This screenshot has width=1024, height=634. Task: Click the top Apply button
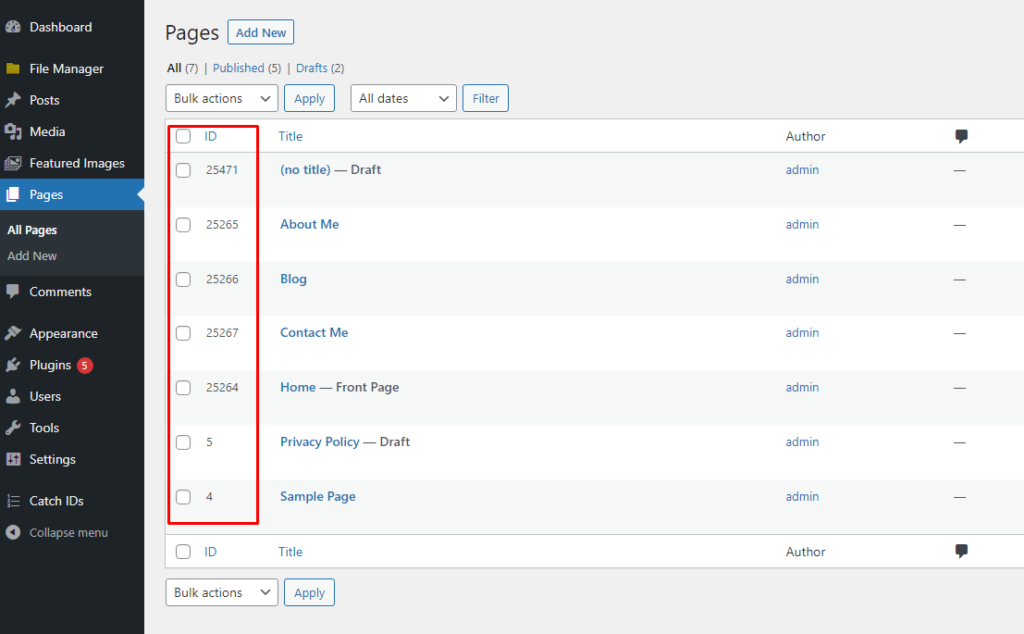coord(310,98)
